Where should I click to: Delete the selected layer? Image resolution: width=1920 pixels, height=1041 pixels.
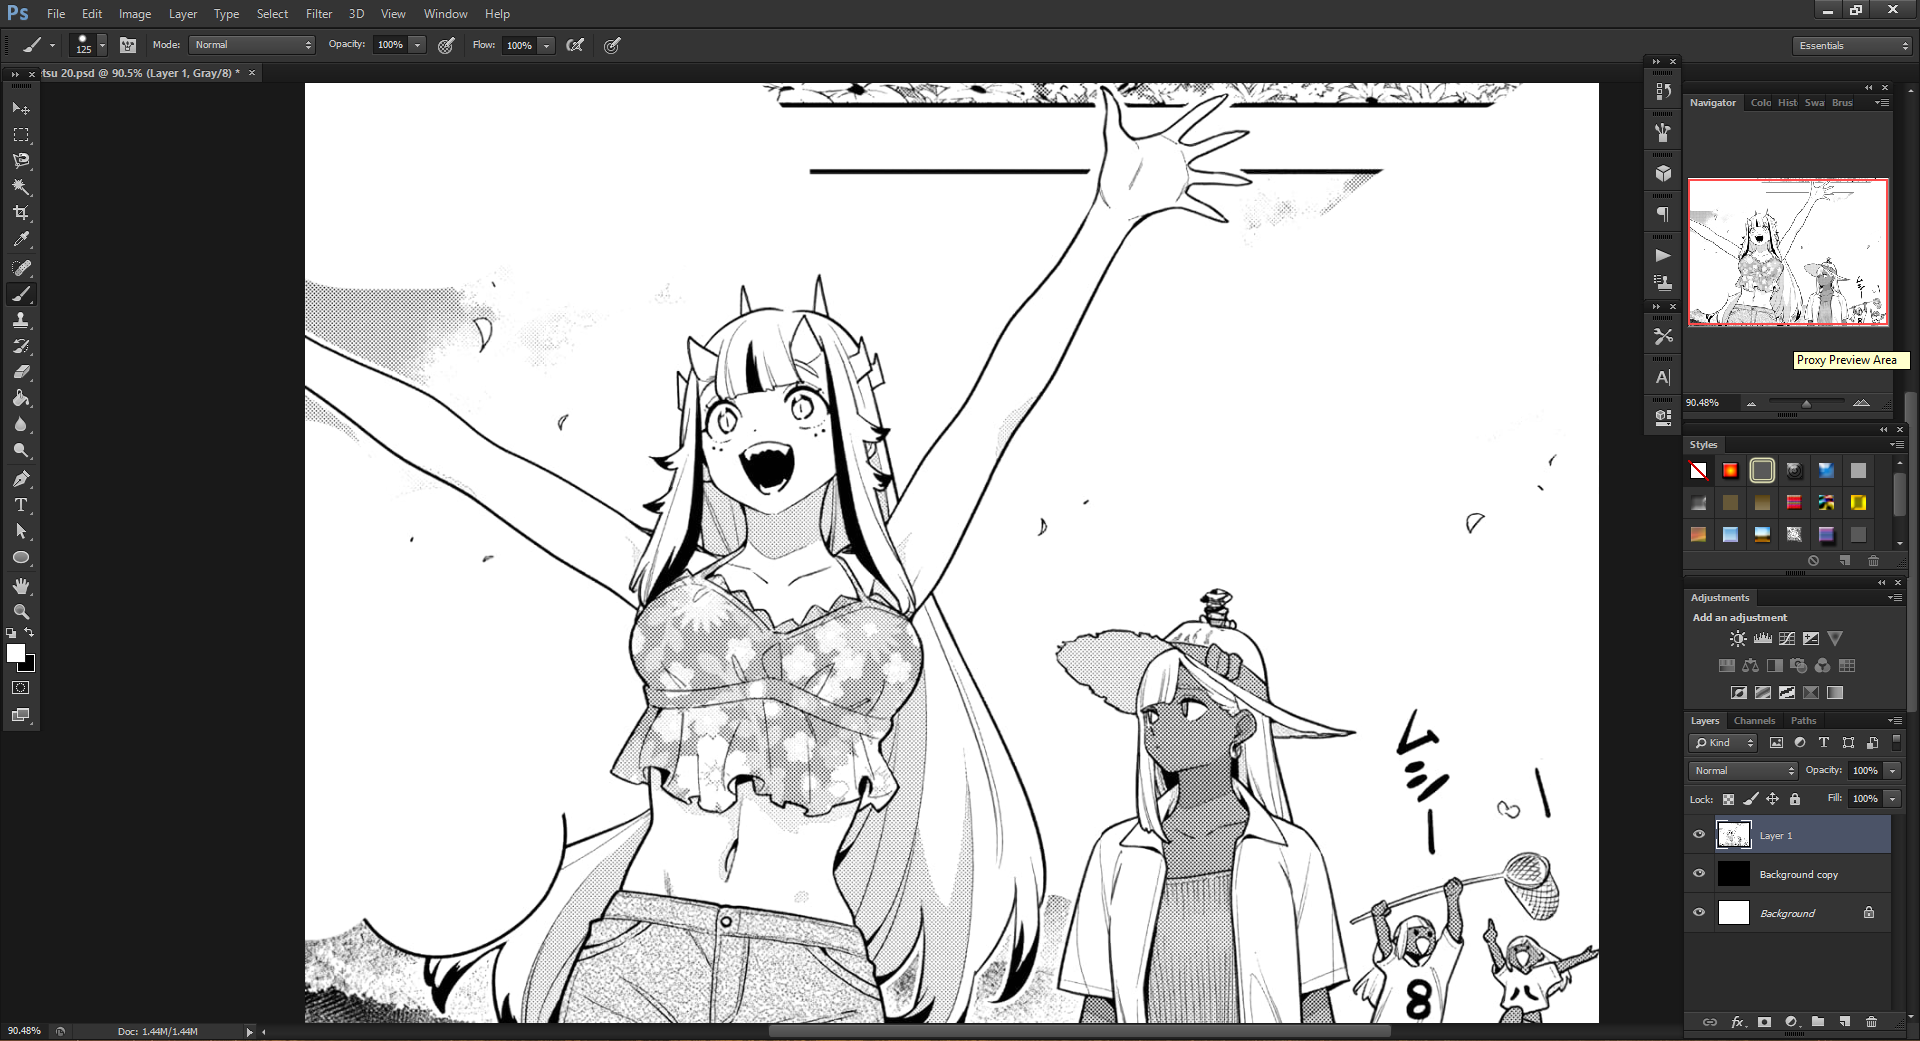(x=1872, y=1022)
